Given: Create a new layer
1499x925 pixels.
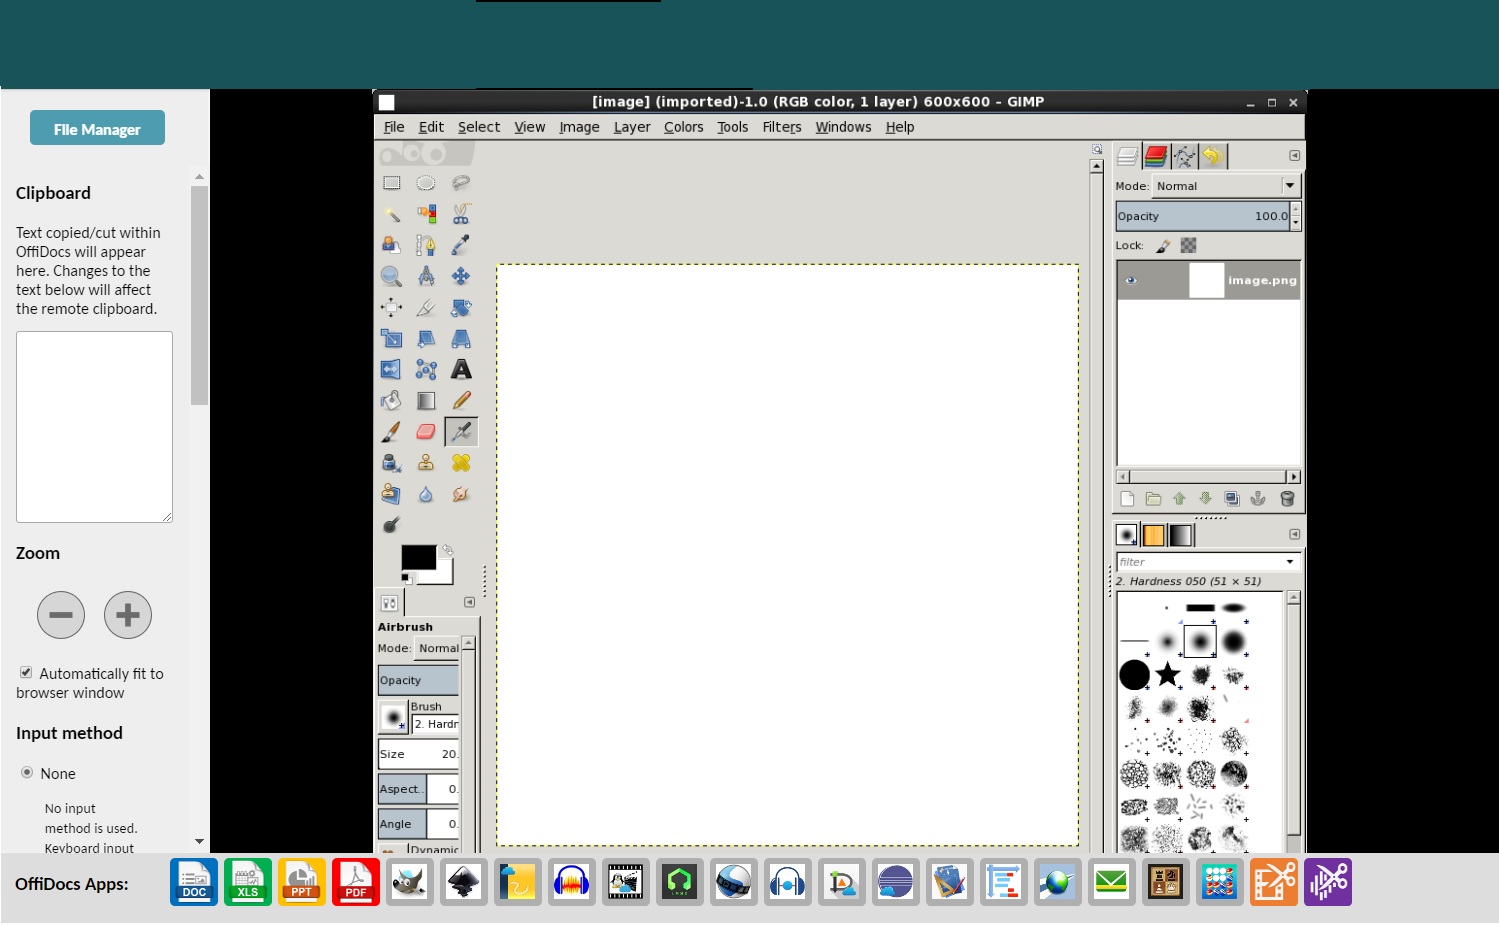Looking at the screenshot, I should click(1128, 499).
